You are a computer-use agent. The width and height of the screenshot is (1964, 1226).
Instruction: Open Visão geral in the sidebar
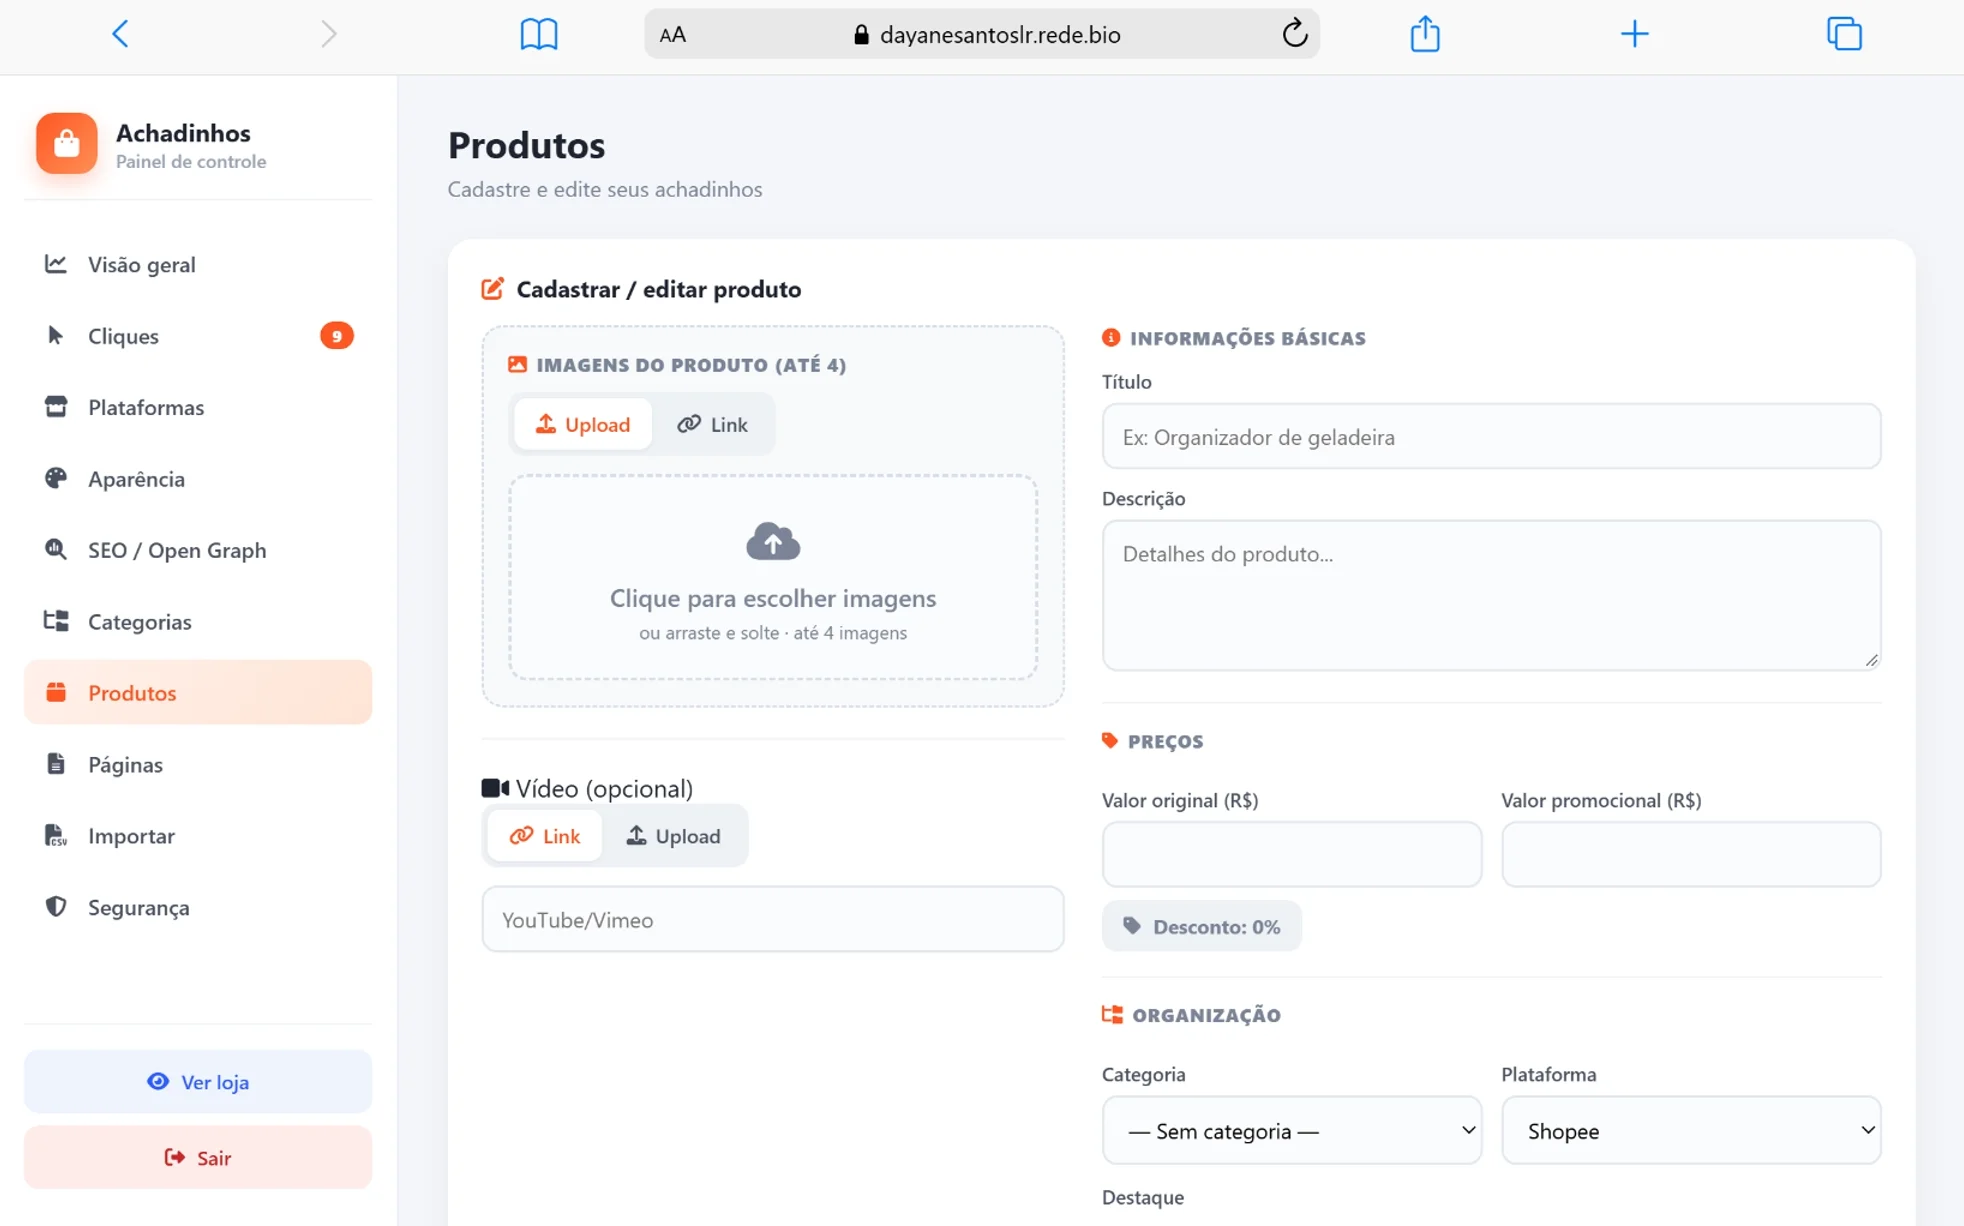198,264
